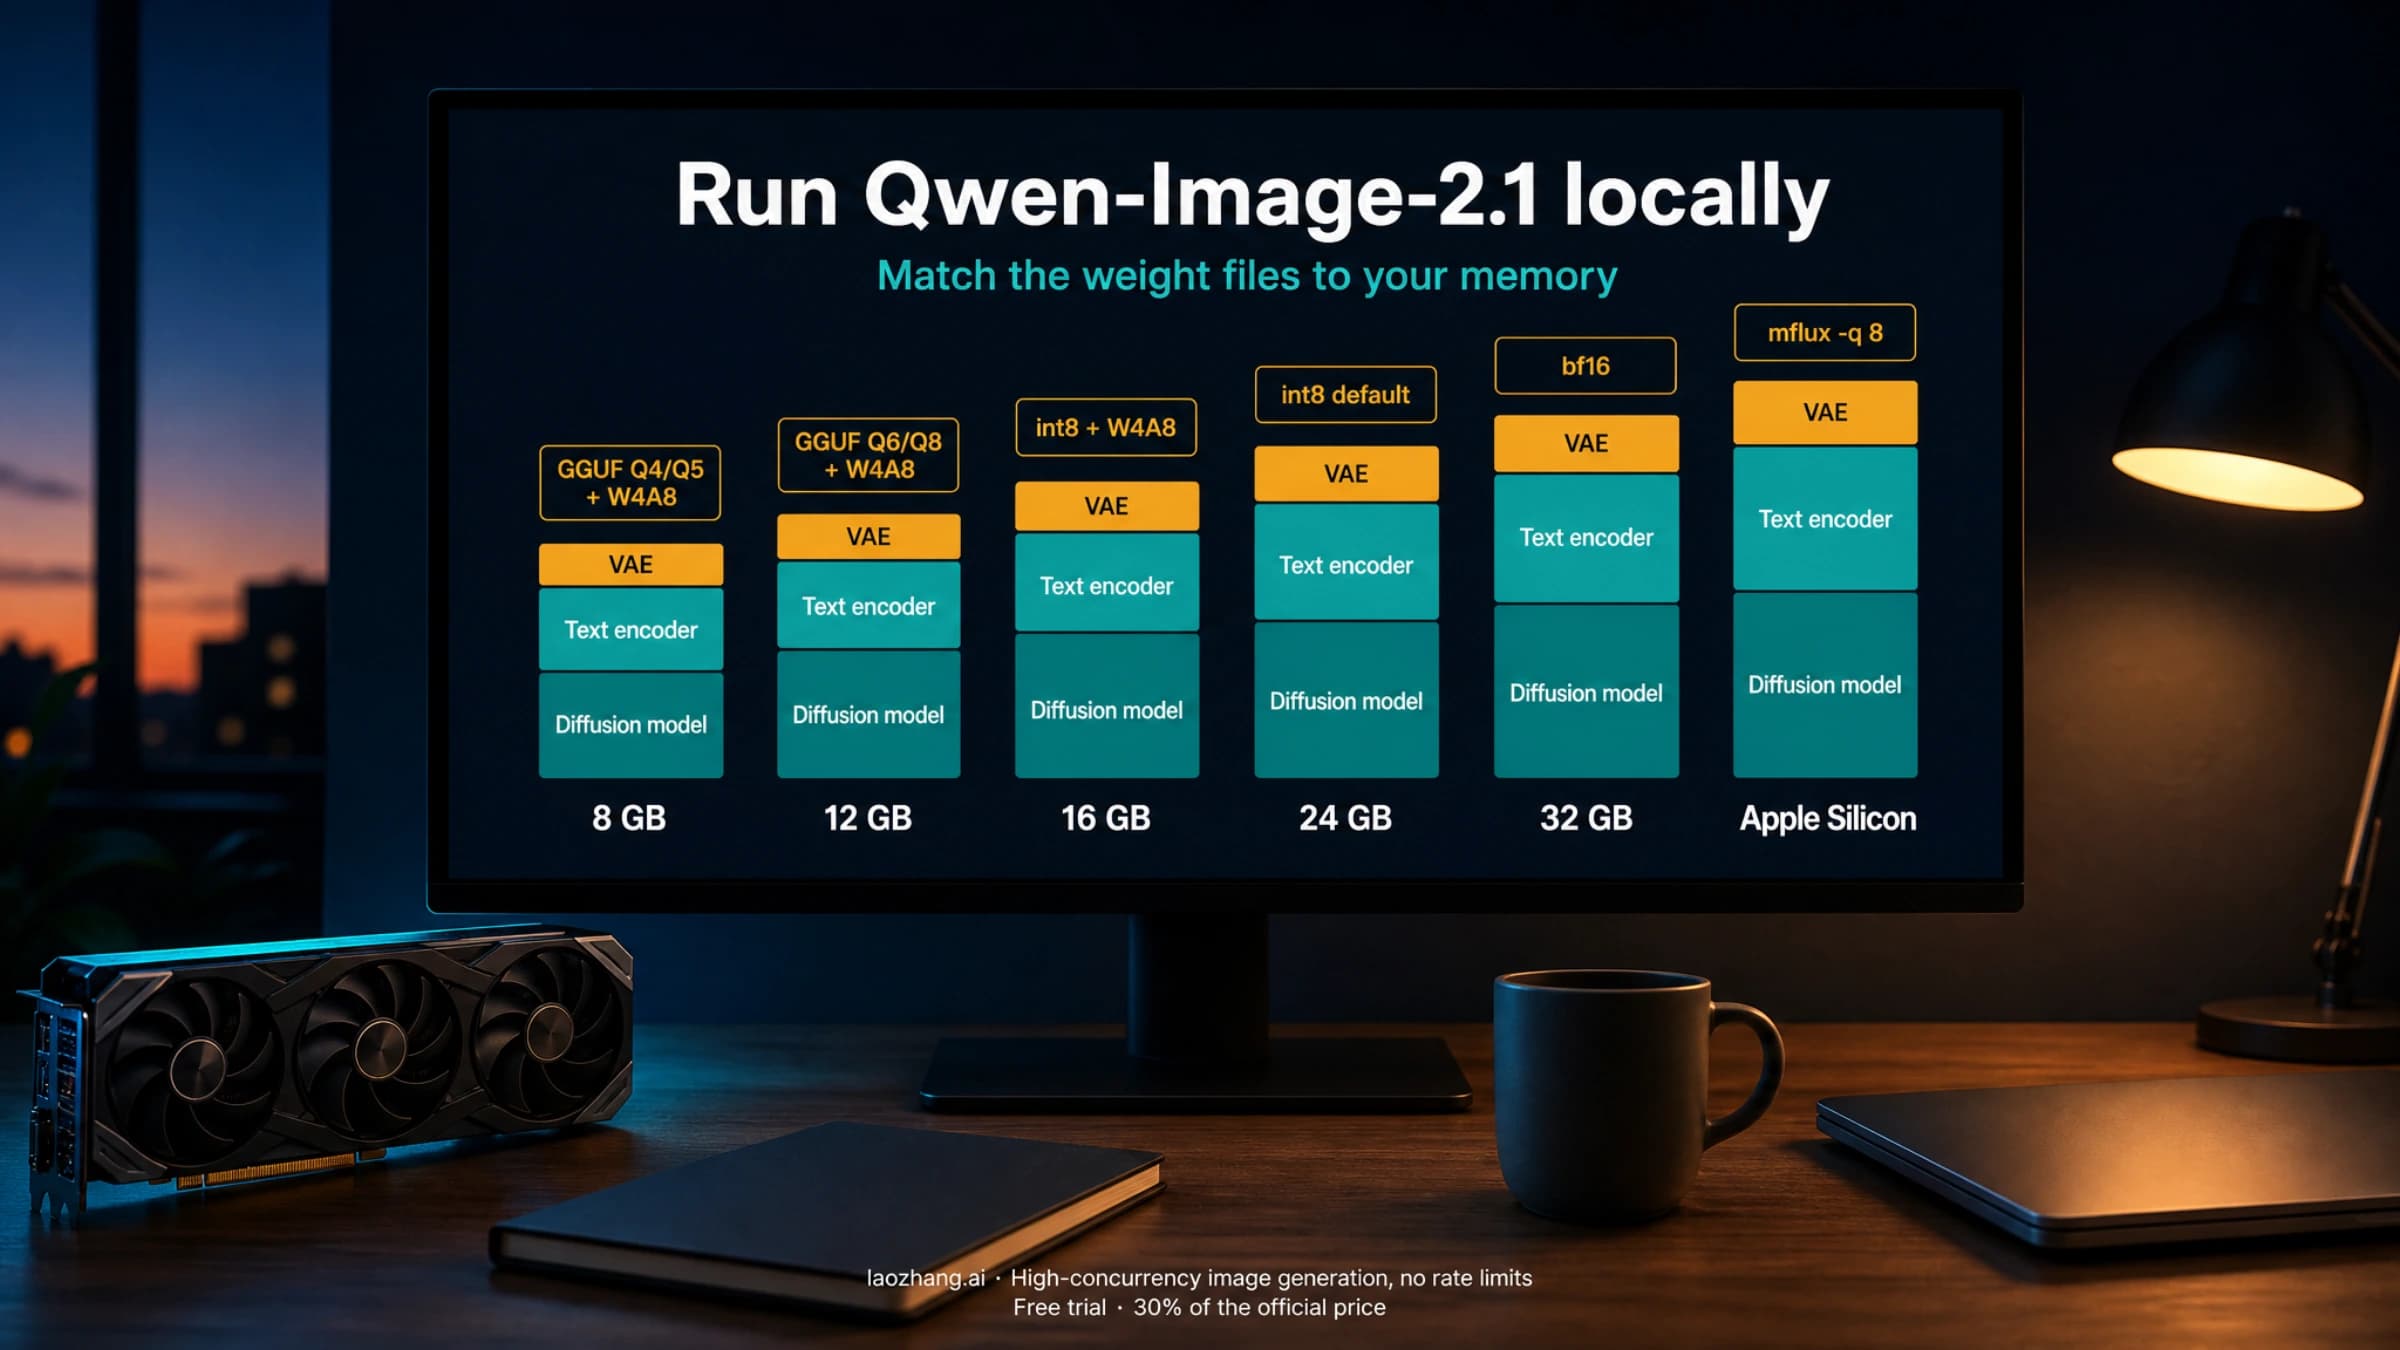Click "30% of the official price" footer text
2400x1350 pixels.
(1260, 1307)
